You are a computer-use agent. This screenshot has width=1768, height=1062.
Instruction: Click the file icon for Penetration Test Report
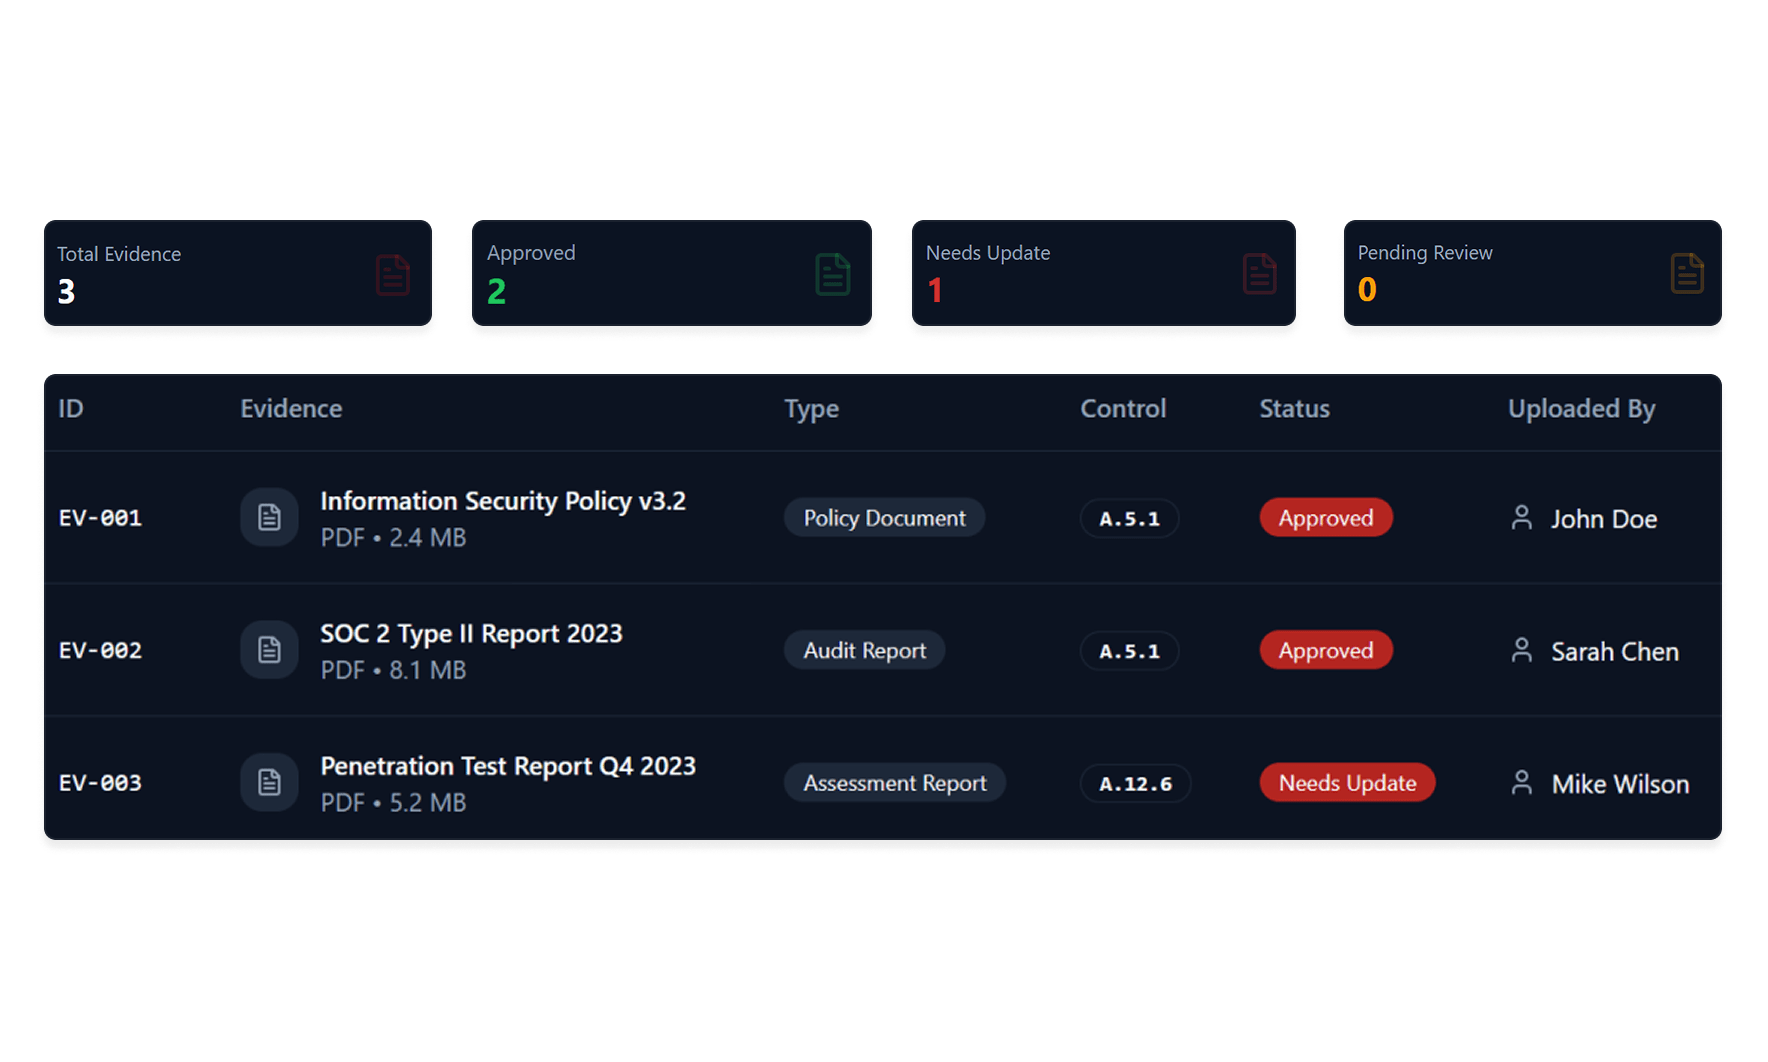tap(269, 782)
